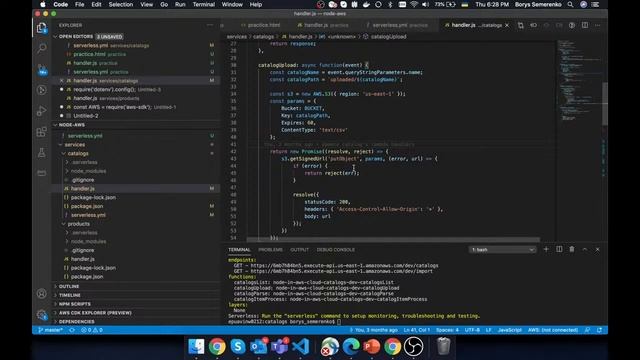Split the editor right
Image resolution: width=640 pixels, height=360 pixels.
point(585,25)
